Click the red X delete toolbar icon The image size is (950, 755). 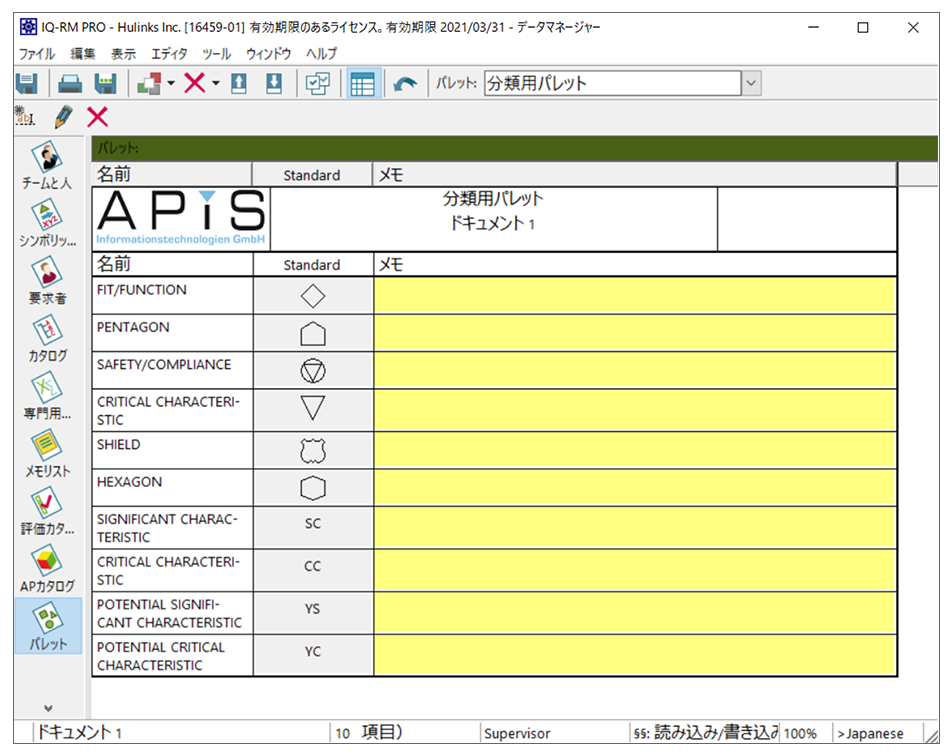194,83
